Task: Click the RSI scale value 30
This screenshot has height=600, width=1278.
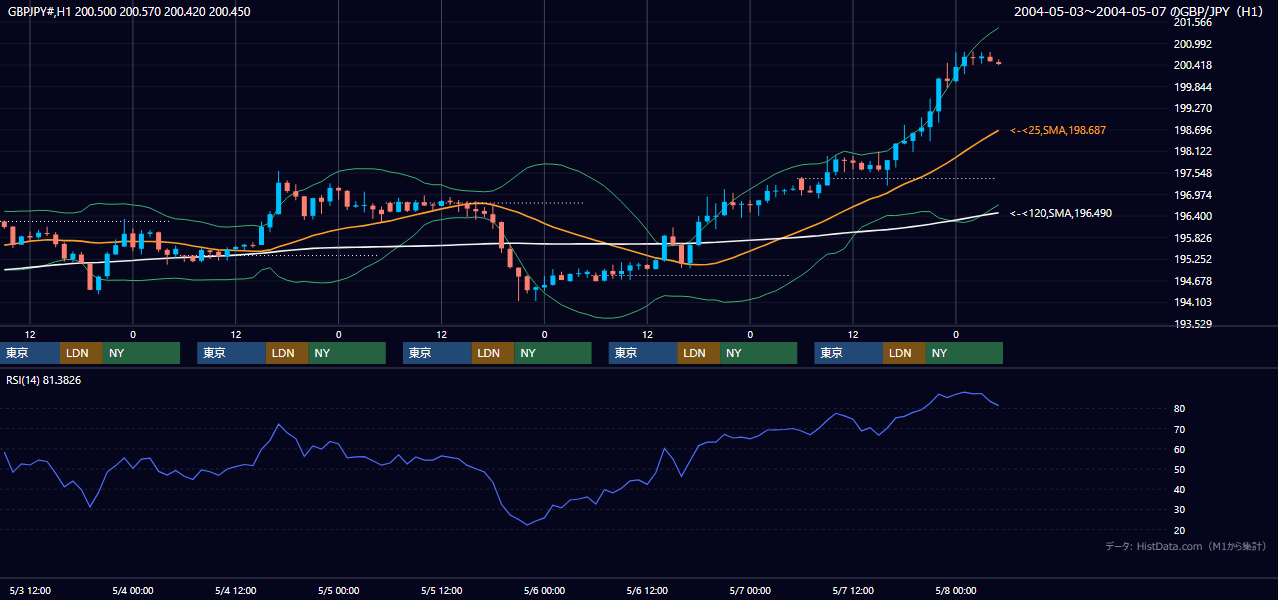Action: 1180,509
